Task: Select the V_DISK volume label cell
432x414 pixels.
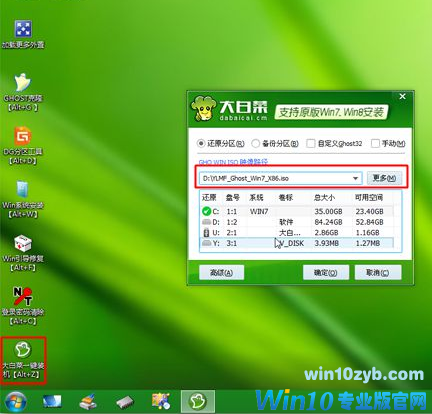Action: 291,243
